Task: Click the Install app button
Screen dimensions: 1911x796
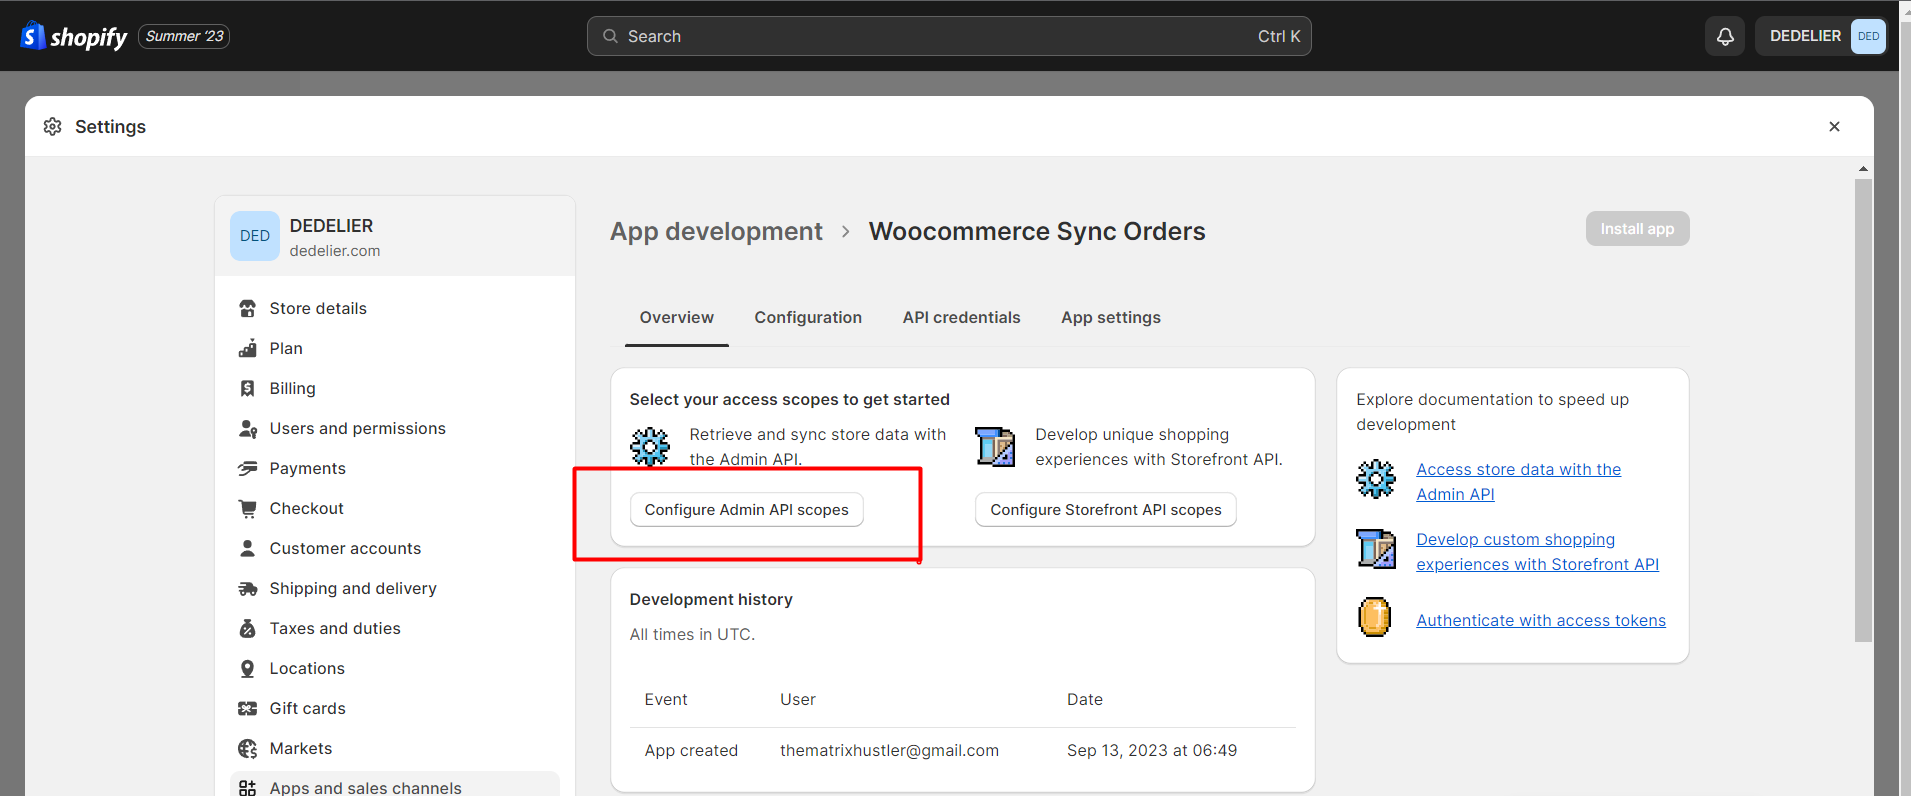Action: [1637, 228]
